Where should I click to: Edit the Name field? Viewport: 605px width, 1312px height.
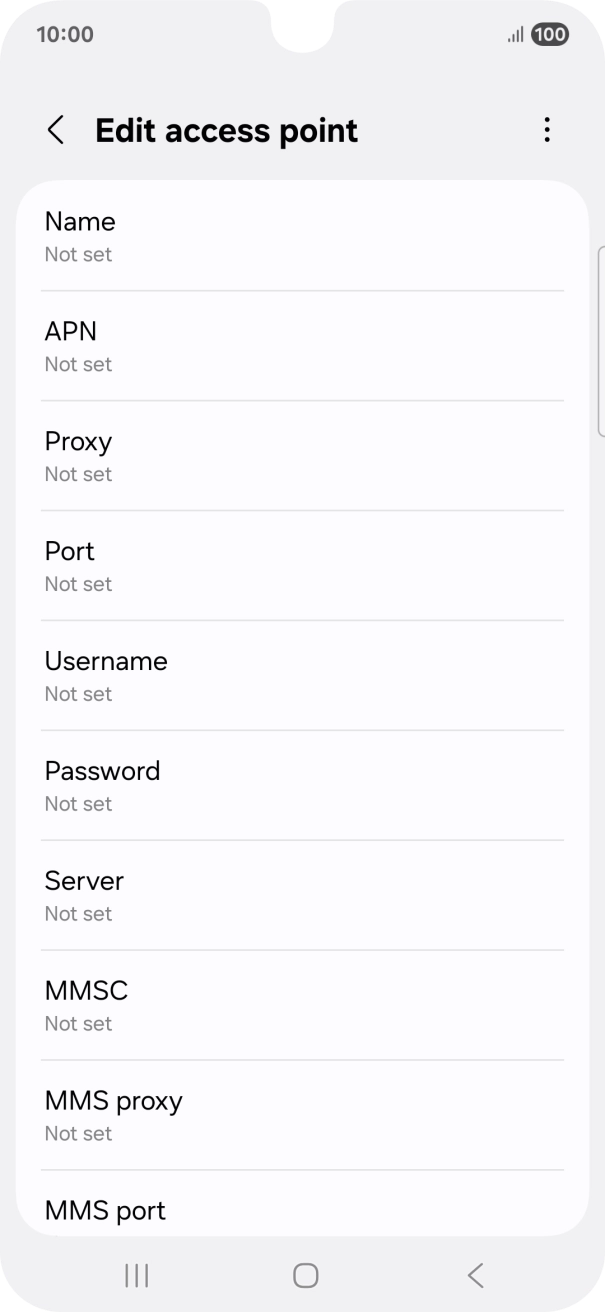point(302,236)
